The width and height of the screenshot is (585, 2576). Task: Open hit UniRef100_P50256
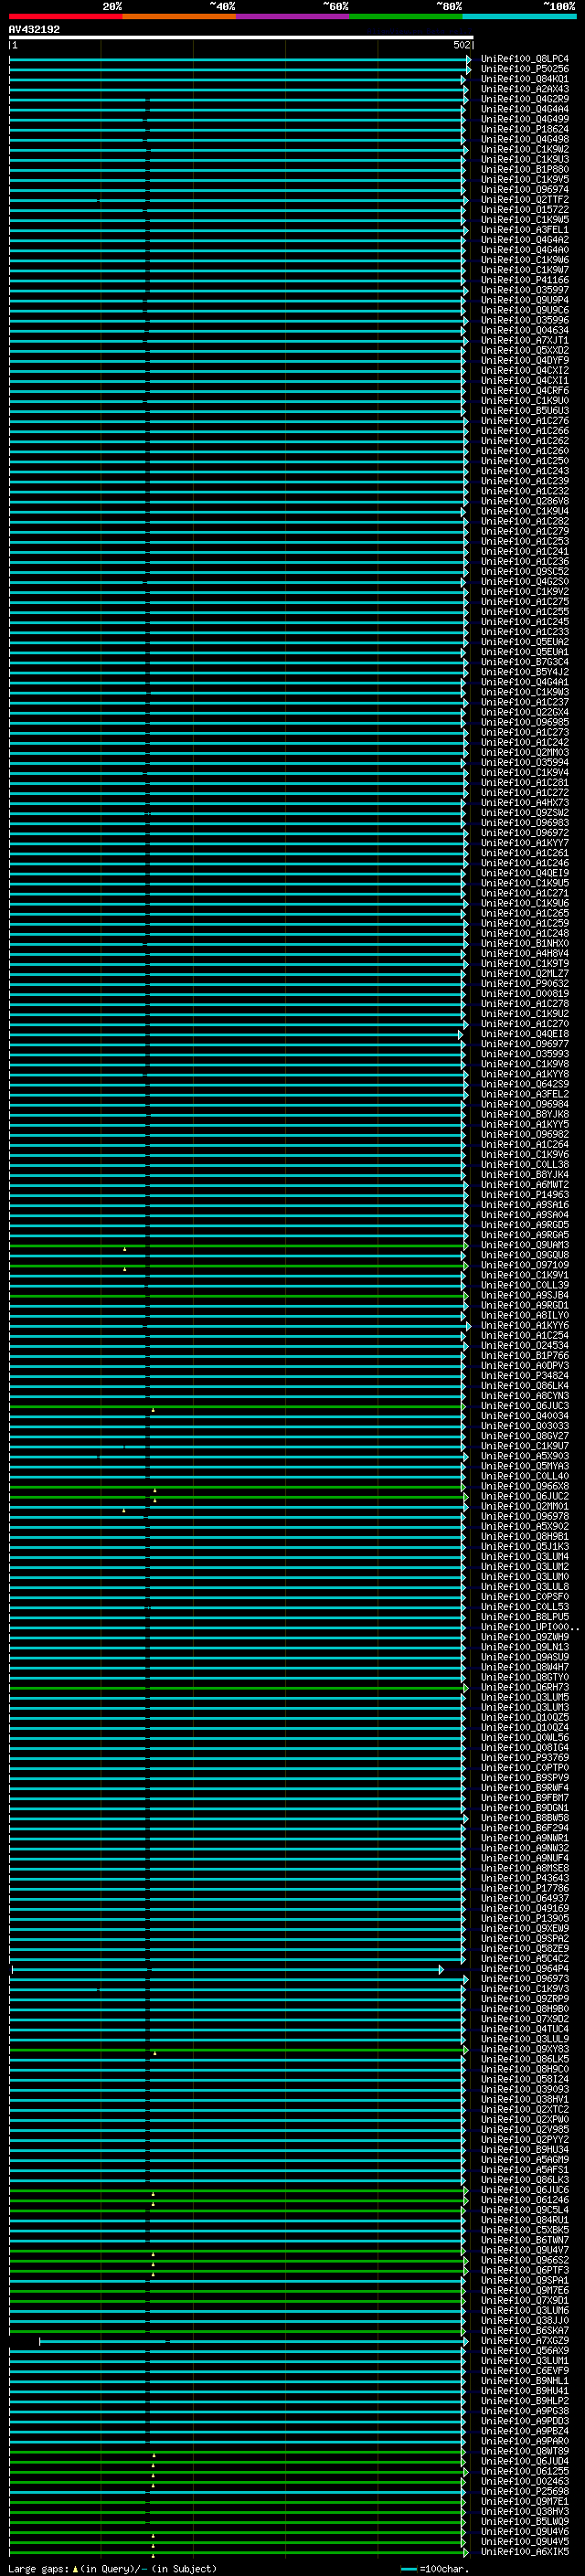[524, 69]
